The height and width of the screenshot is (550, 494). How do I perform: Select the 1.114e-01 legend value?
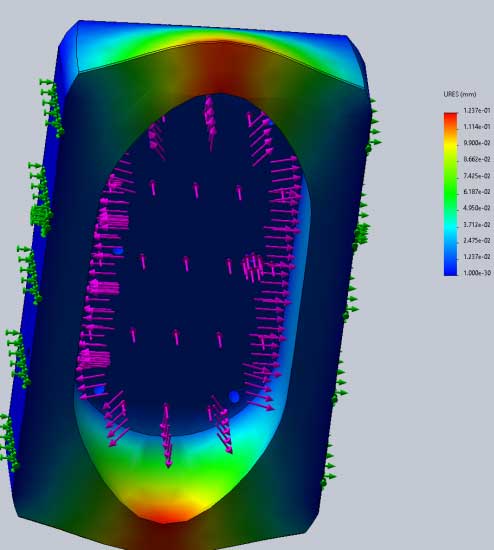477,127
